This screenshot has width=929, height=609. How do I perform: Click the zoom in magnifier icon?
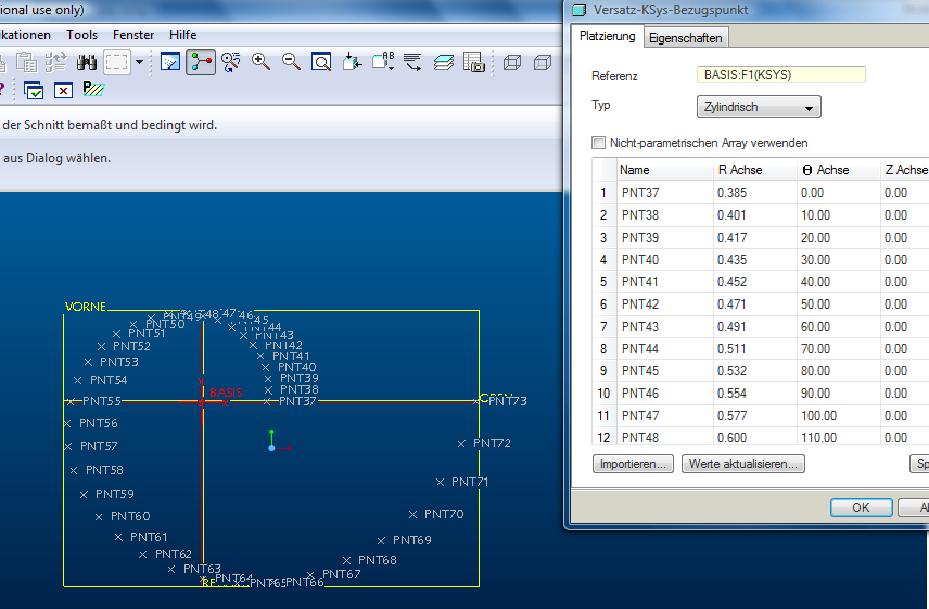click(x=261, y=62)
